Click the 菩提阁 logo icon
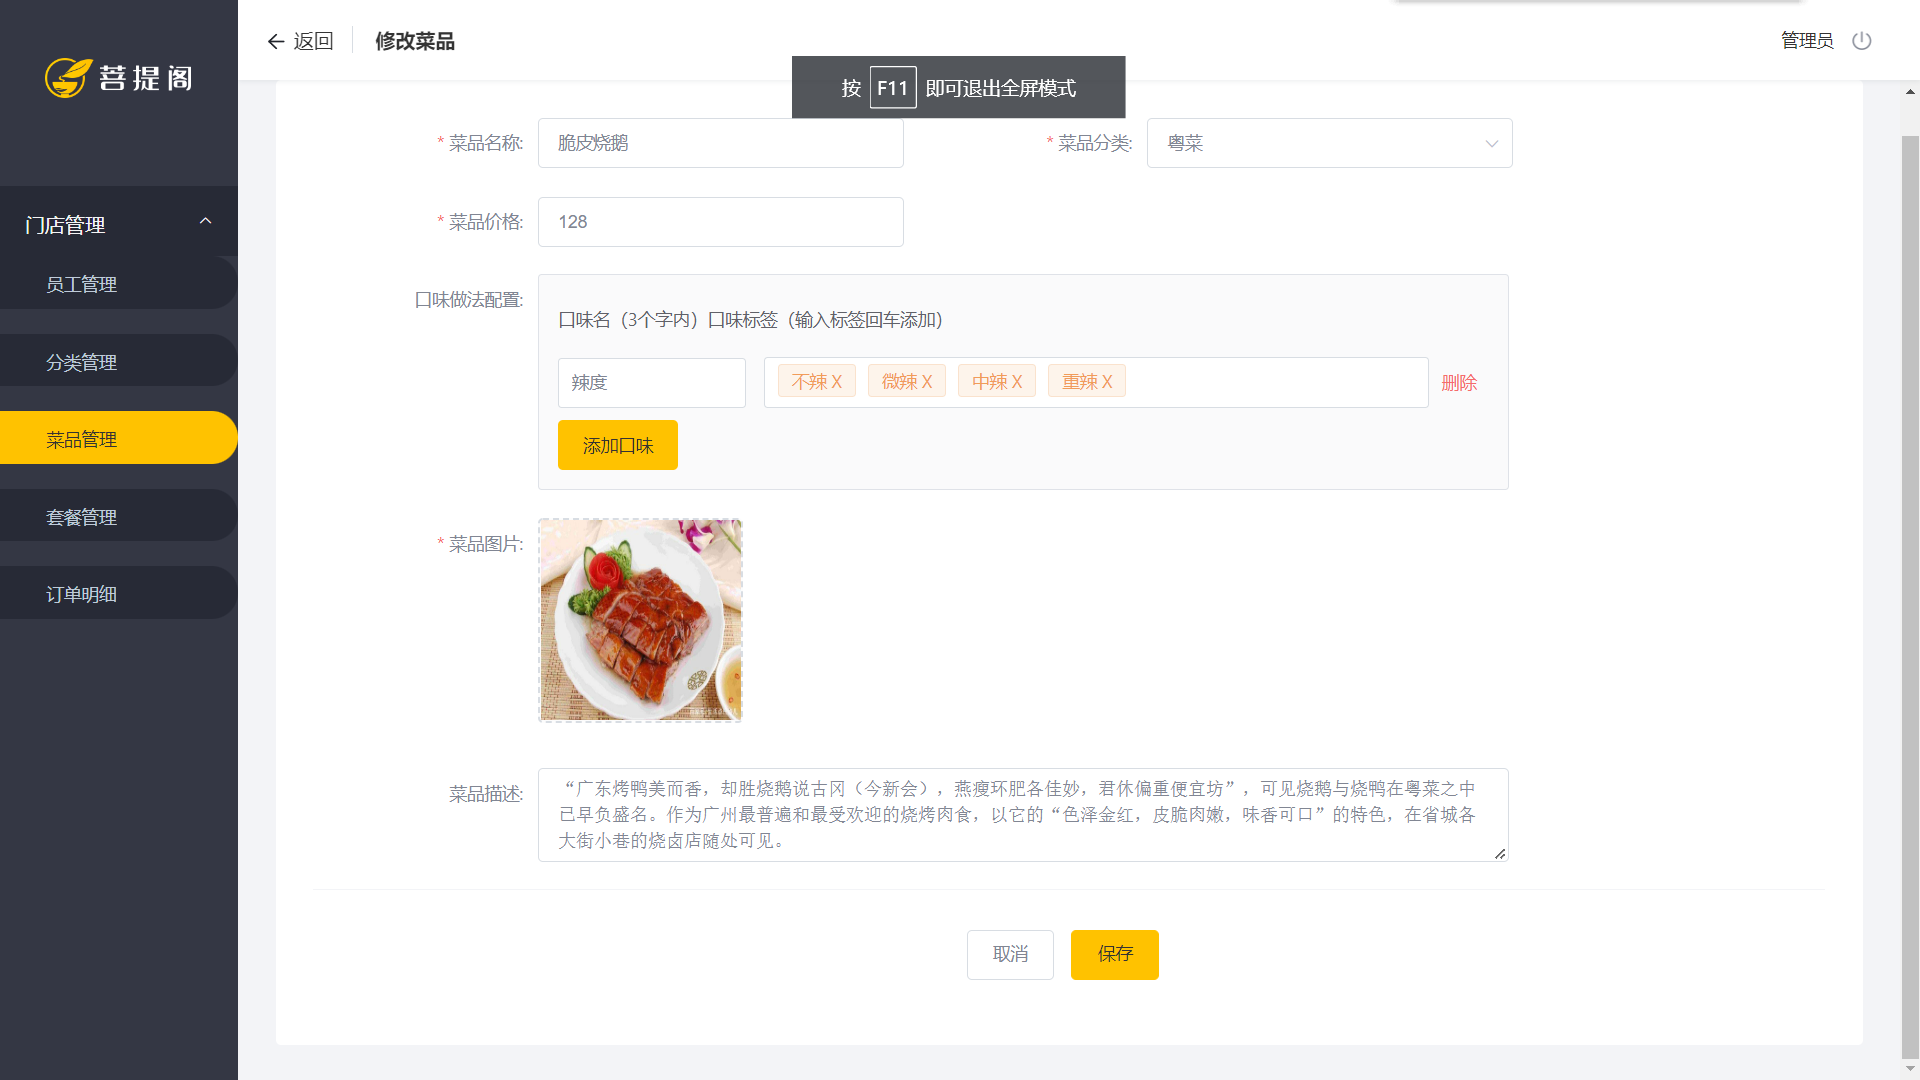Screen dimensions: 1920x1080 pos(68,78)
